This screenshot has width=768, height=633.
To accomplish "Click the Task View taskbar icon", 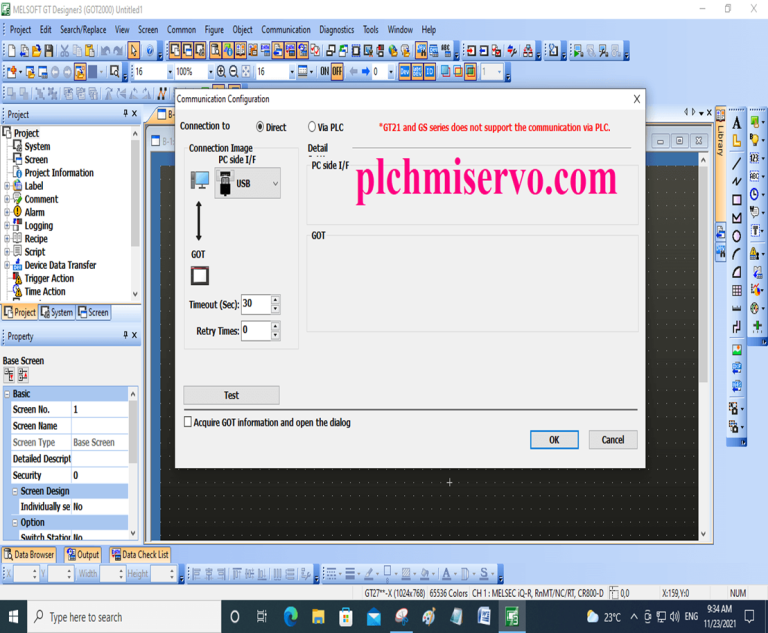I will (x=262, y=617).
